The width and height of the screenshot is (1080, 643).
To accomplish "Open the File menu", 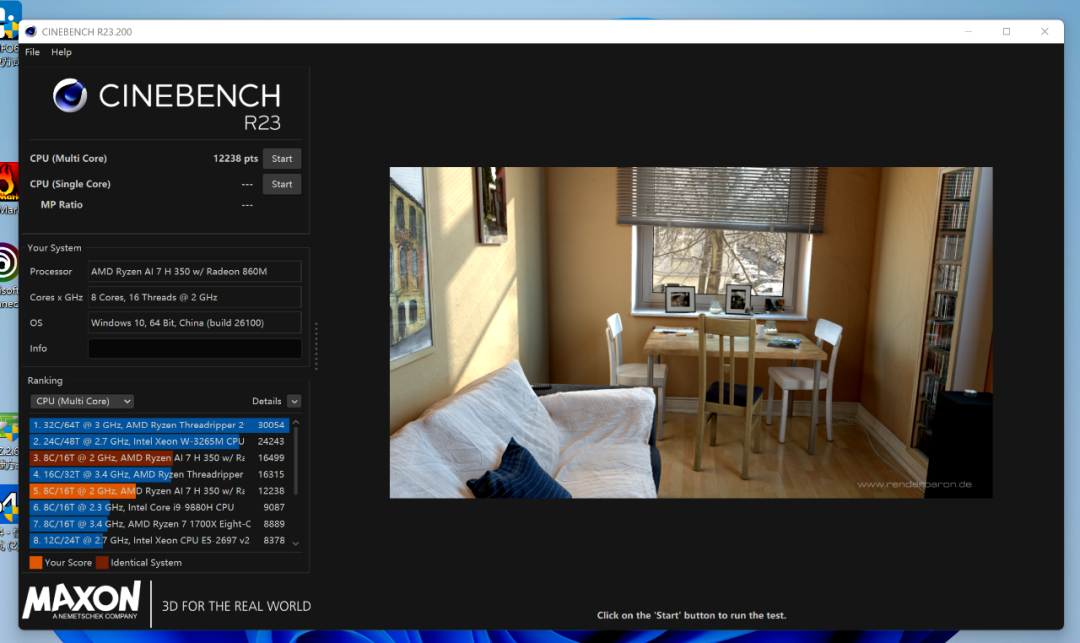I will click(32, 52).
